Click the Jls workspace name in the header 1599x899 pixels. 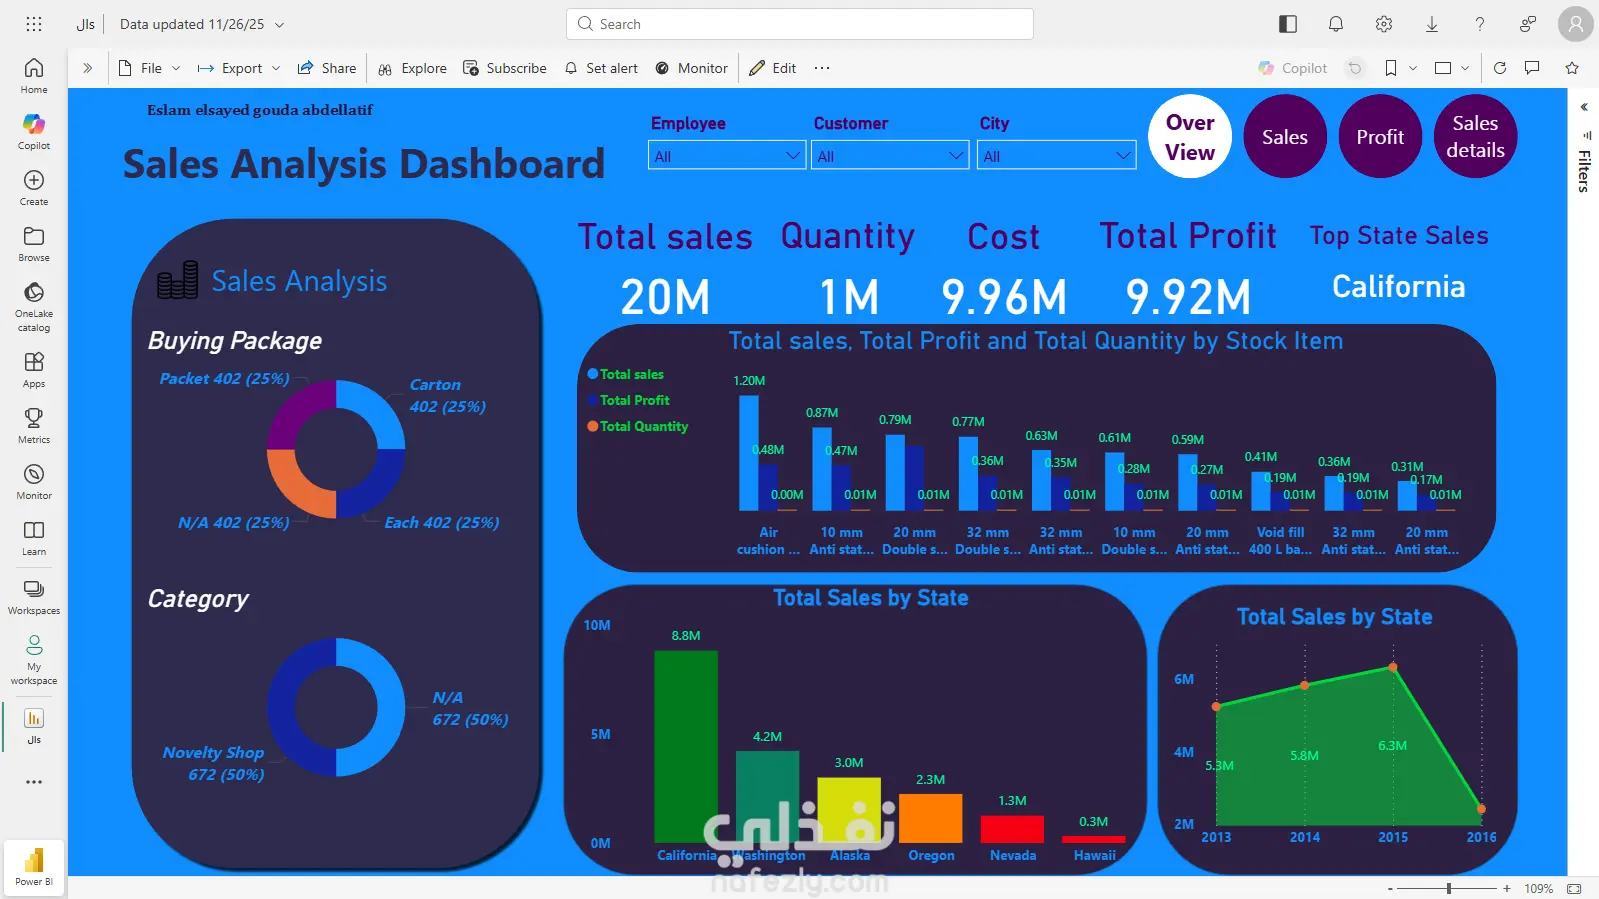(86, 24)
